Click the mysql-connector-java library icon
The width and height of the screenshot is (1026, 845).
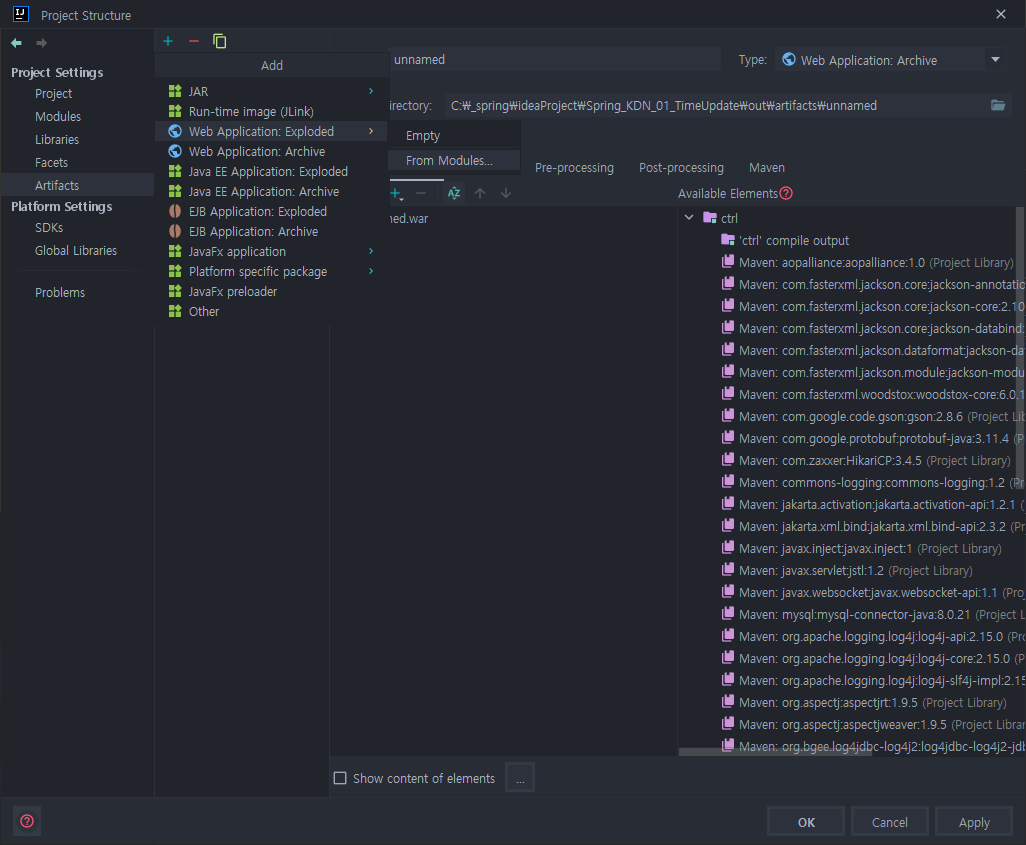point(728,614)
